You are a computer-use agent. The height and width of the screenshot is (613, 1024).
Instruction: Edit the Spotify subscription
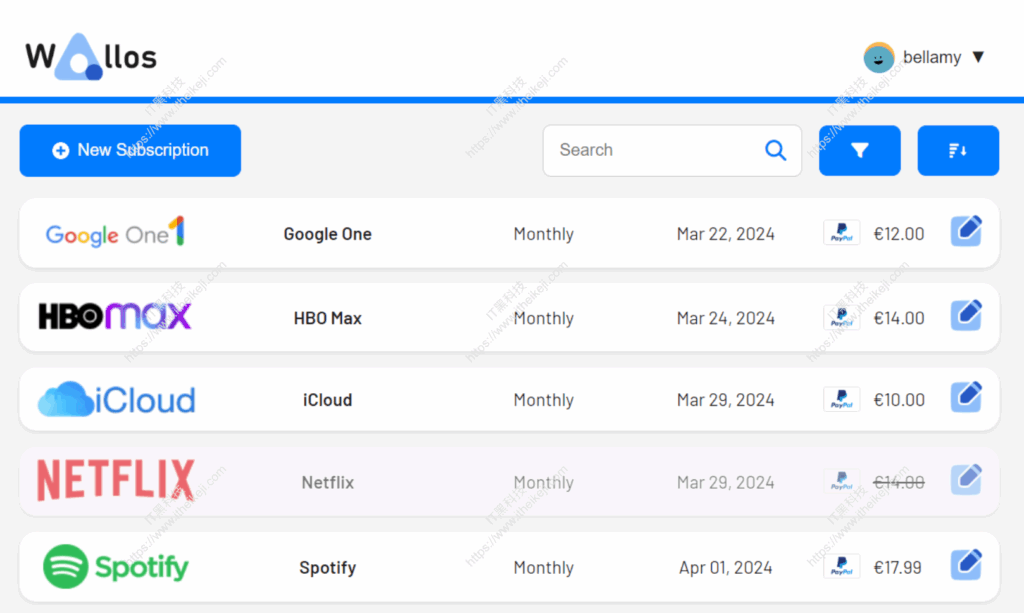(x=965, y=565)
